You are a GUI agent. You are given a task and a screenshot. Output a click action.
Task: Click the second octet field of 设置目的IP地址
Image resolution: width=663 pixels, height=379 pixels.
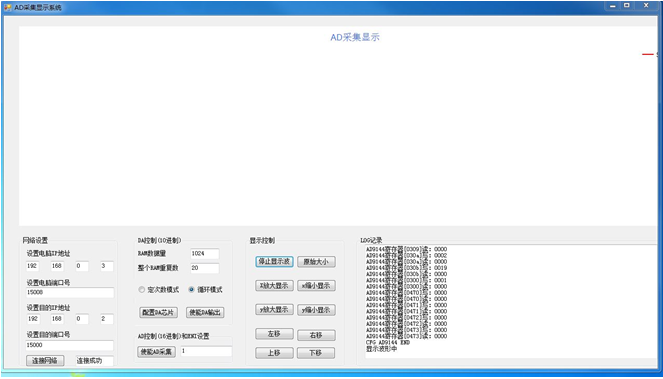click(58, 319)
